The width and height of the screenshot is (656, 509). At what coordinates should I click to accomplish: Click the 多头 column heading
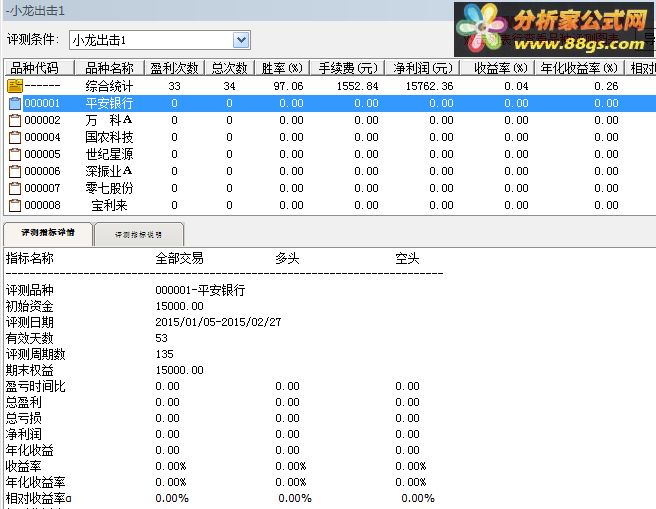287,258
